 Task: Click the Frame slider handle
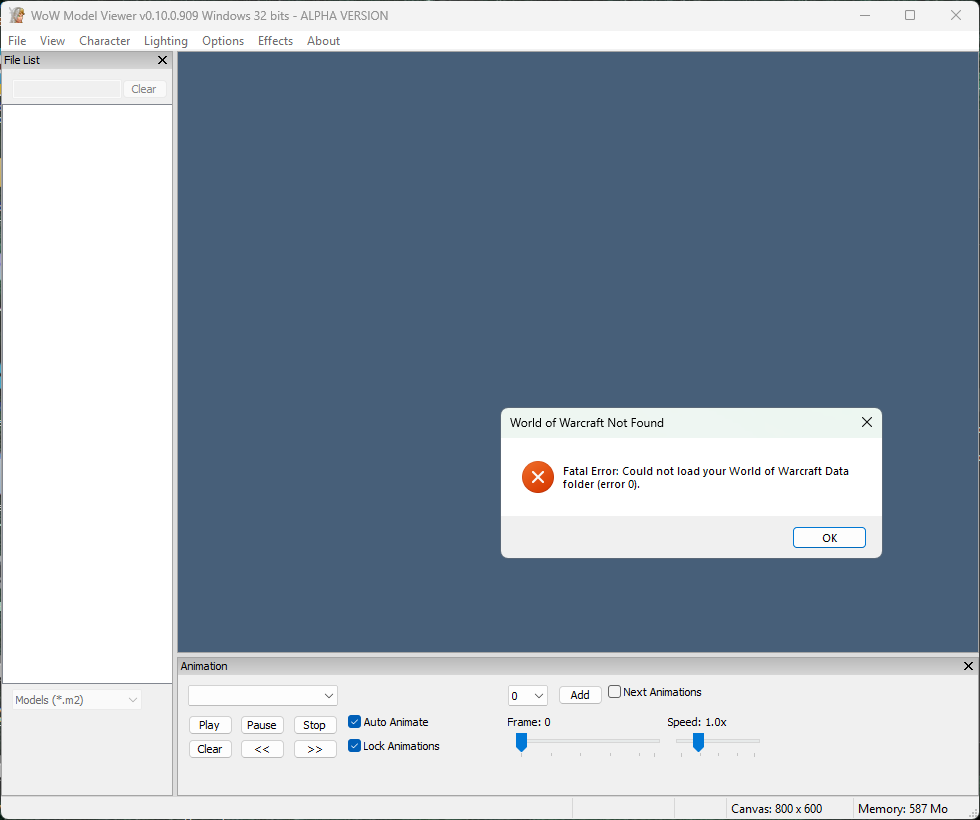(x=521, y=742)
